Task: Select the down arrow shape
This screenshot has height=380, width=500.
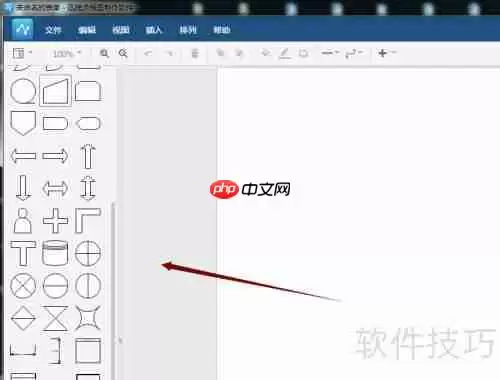Action: (x=23, y=188)
